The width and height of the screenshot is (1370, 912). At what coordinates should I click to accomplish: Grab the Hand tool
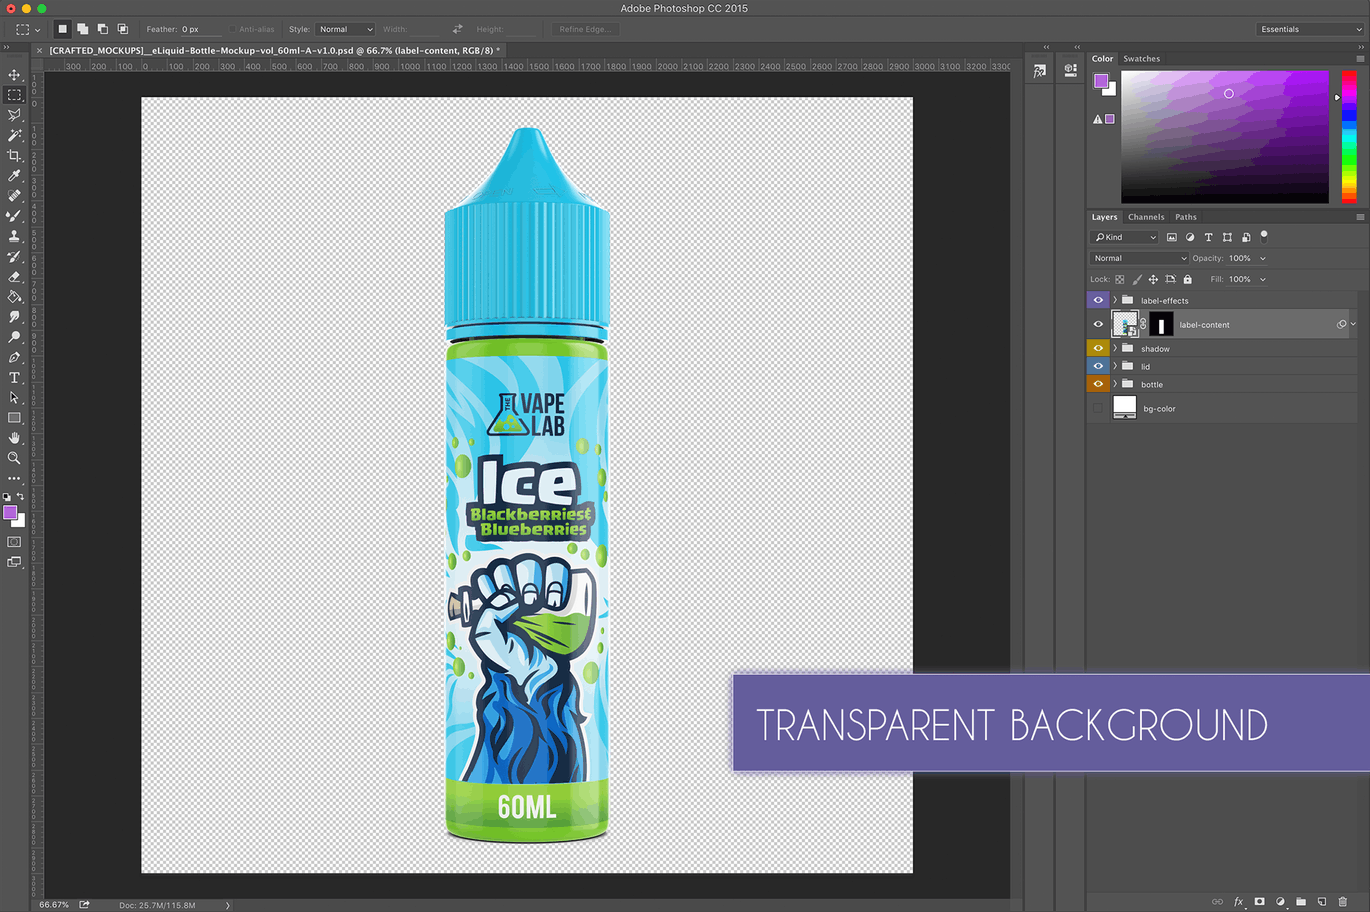tap(14, 437)
